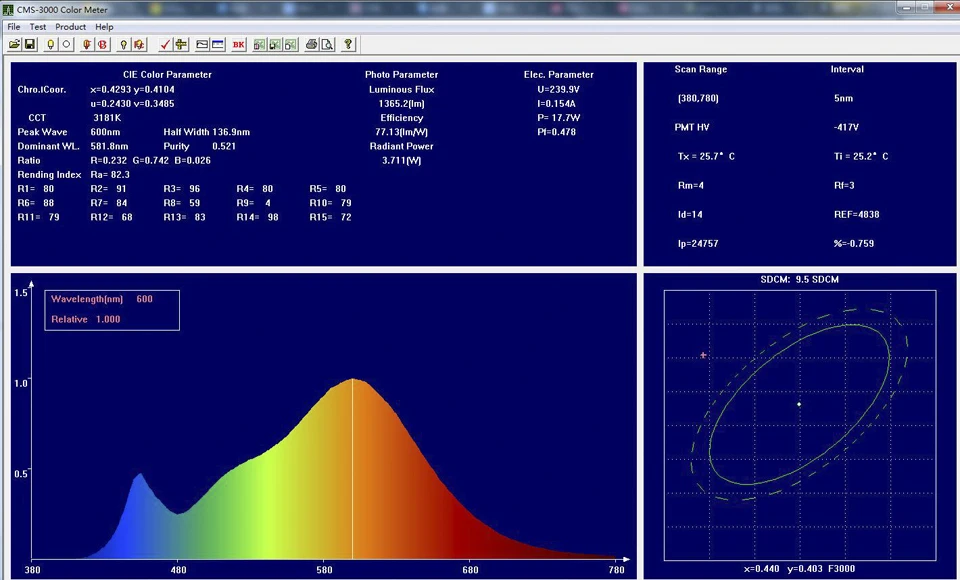Open the File menu
960x580 pixels.
click(13, 27)
